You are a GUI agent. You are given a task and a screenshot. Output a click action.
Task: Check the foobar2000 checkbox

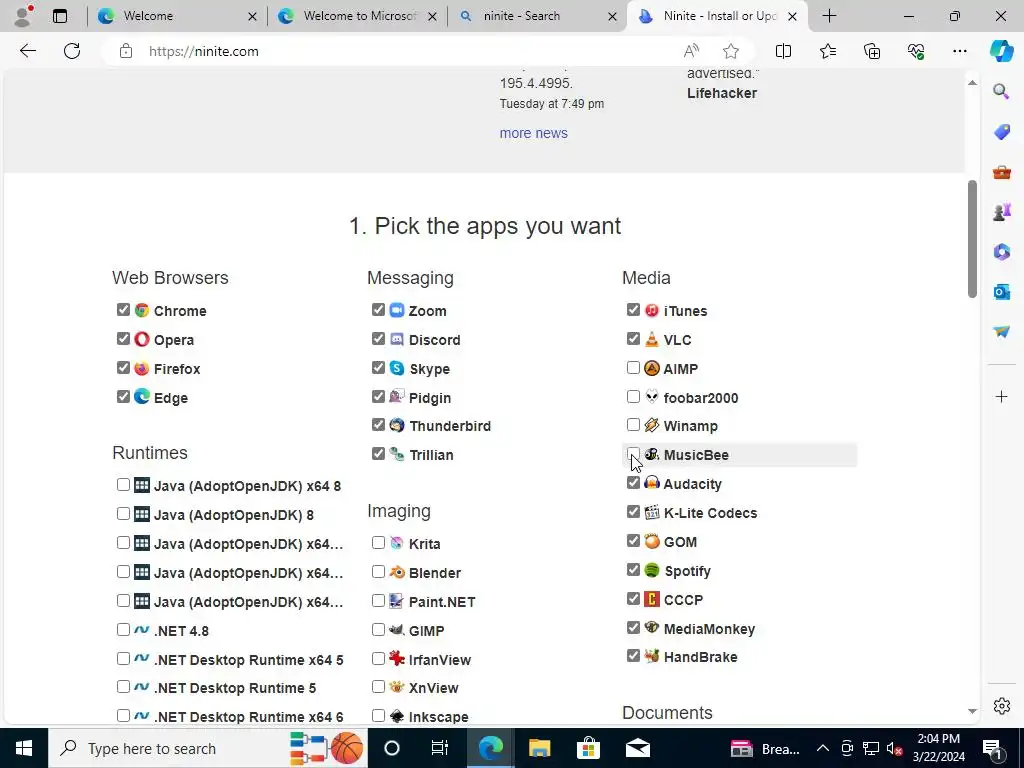633,396
